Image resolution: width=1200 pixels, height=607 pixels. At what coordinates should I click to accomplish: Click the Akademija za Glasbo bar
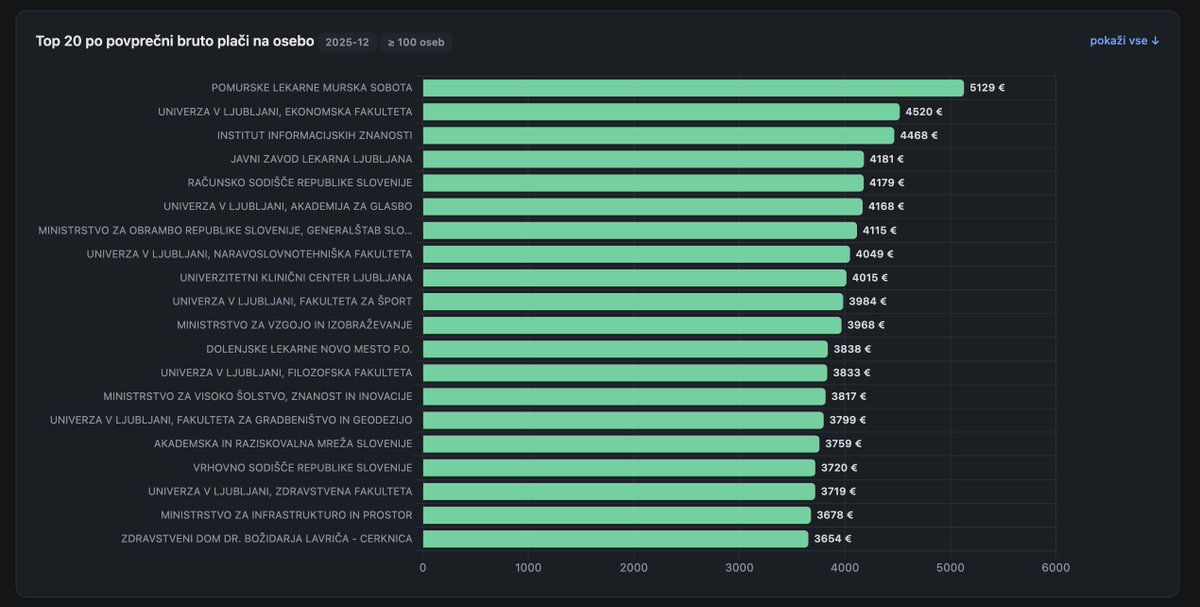pyautogui.click(x=642, y=206)
